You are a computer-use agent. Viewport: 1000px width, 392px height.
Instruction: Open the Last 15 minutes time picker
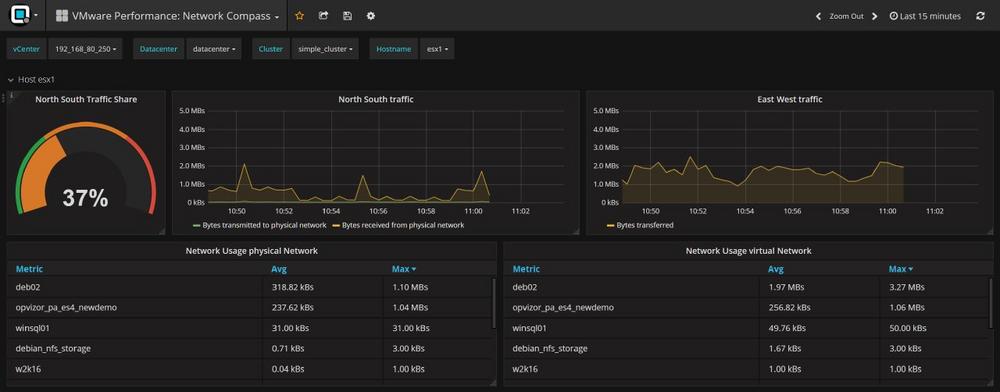(x=925, y=17)
